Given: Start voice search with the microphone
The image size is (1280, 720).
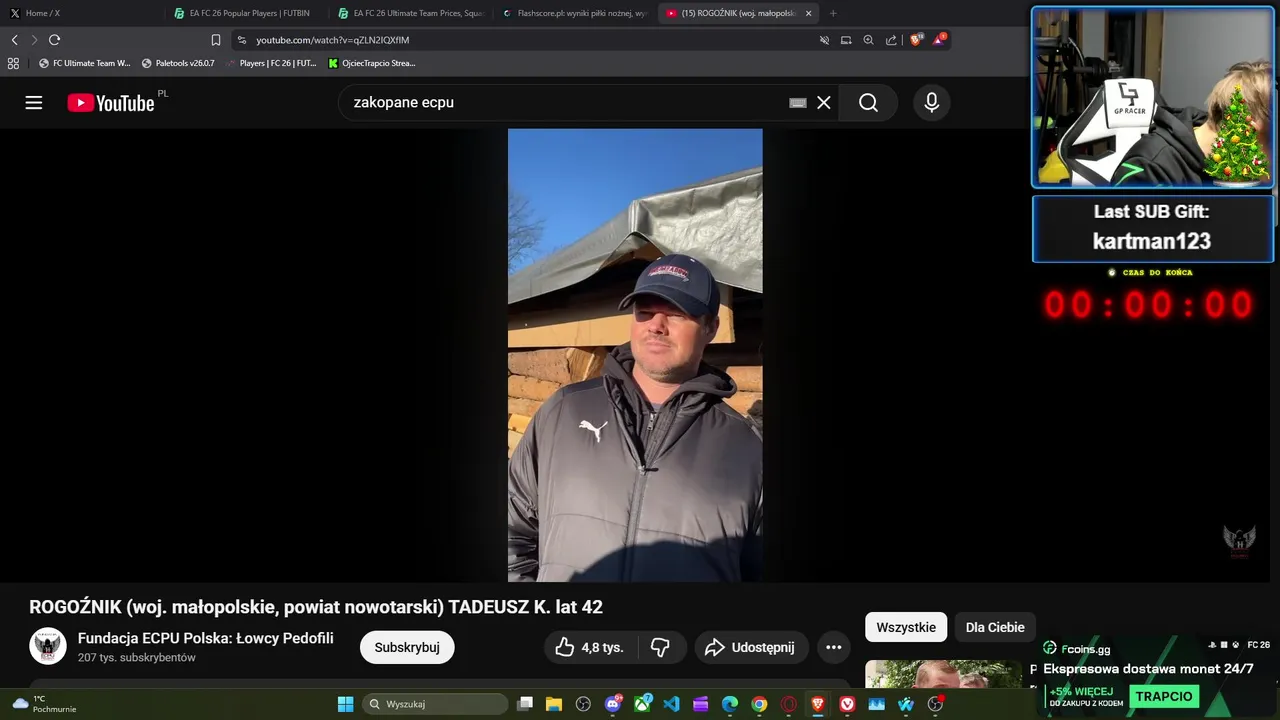Looking at the screenshot, I should pos(932,102).
